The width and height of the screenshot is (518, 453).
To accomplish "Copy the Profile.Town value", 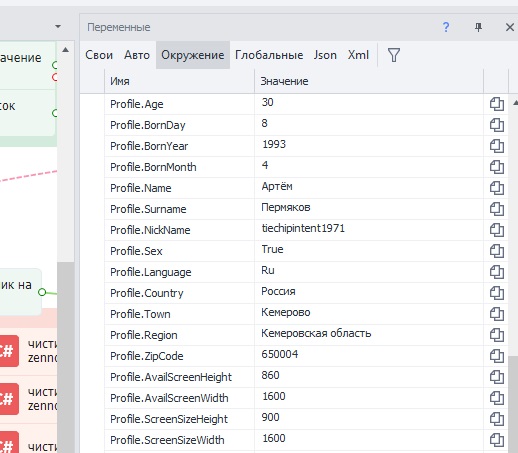I will pyautogui.click(x=497, y=314).
